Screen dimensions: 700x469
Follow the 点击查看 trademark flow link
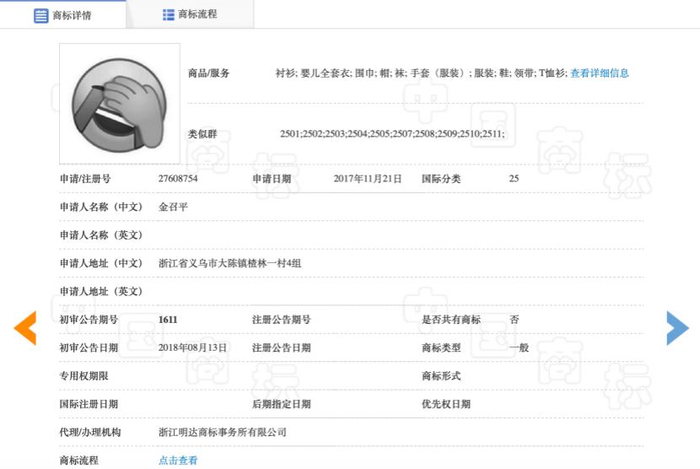click(x=178, y=460)
